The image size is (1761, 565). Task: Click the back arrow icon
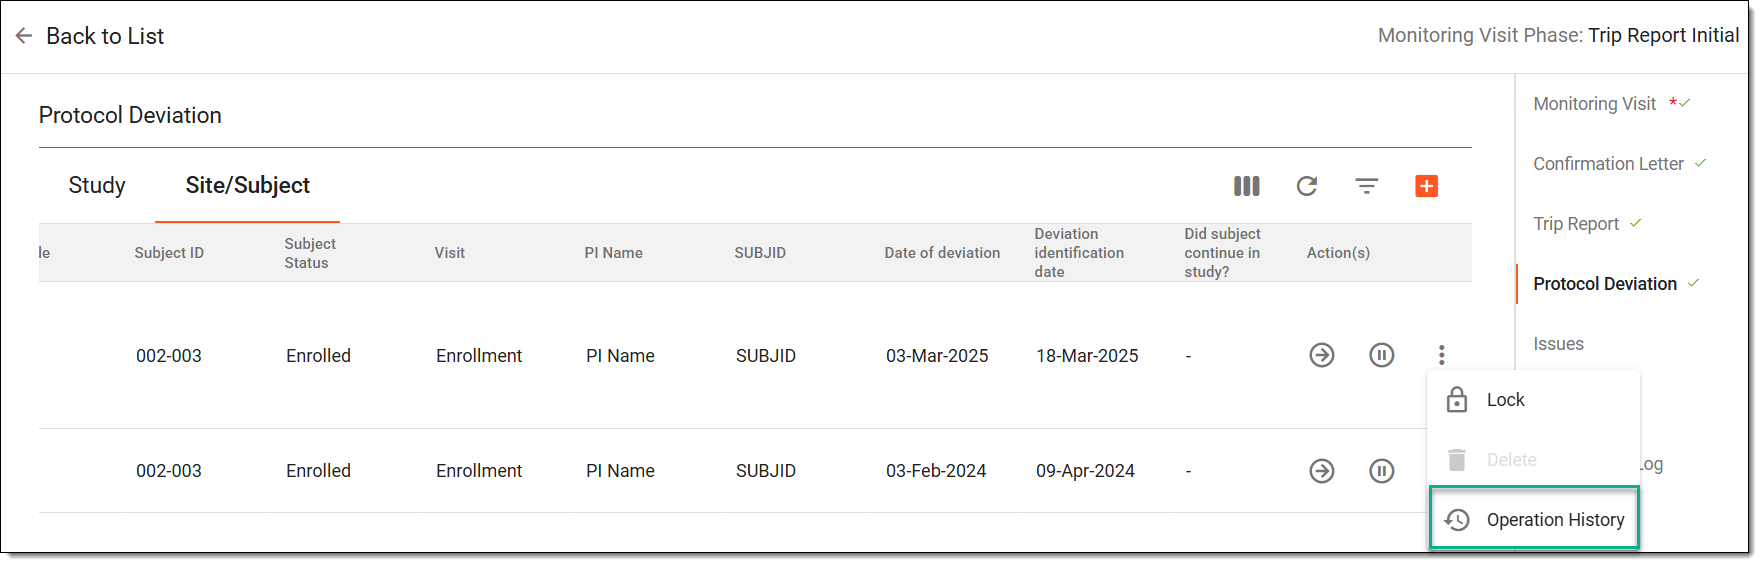(x=24, y=36)
